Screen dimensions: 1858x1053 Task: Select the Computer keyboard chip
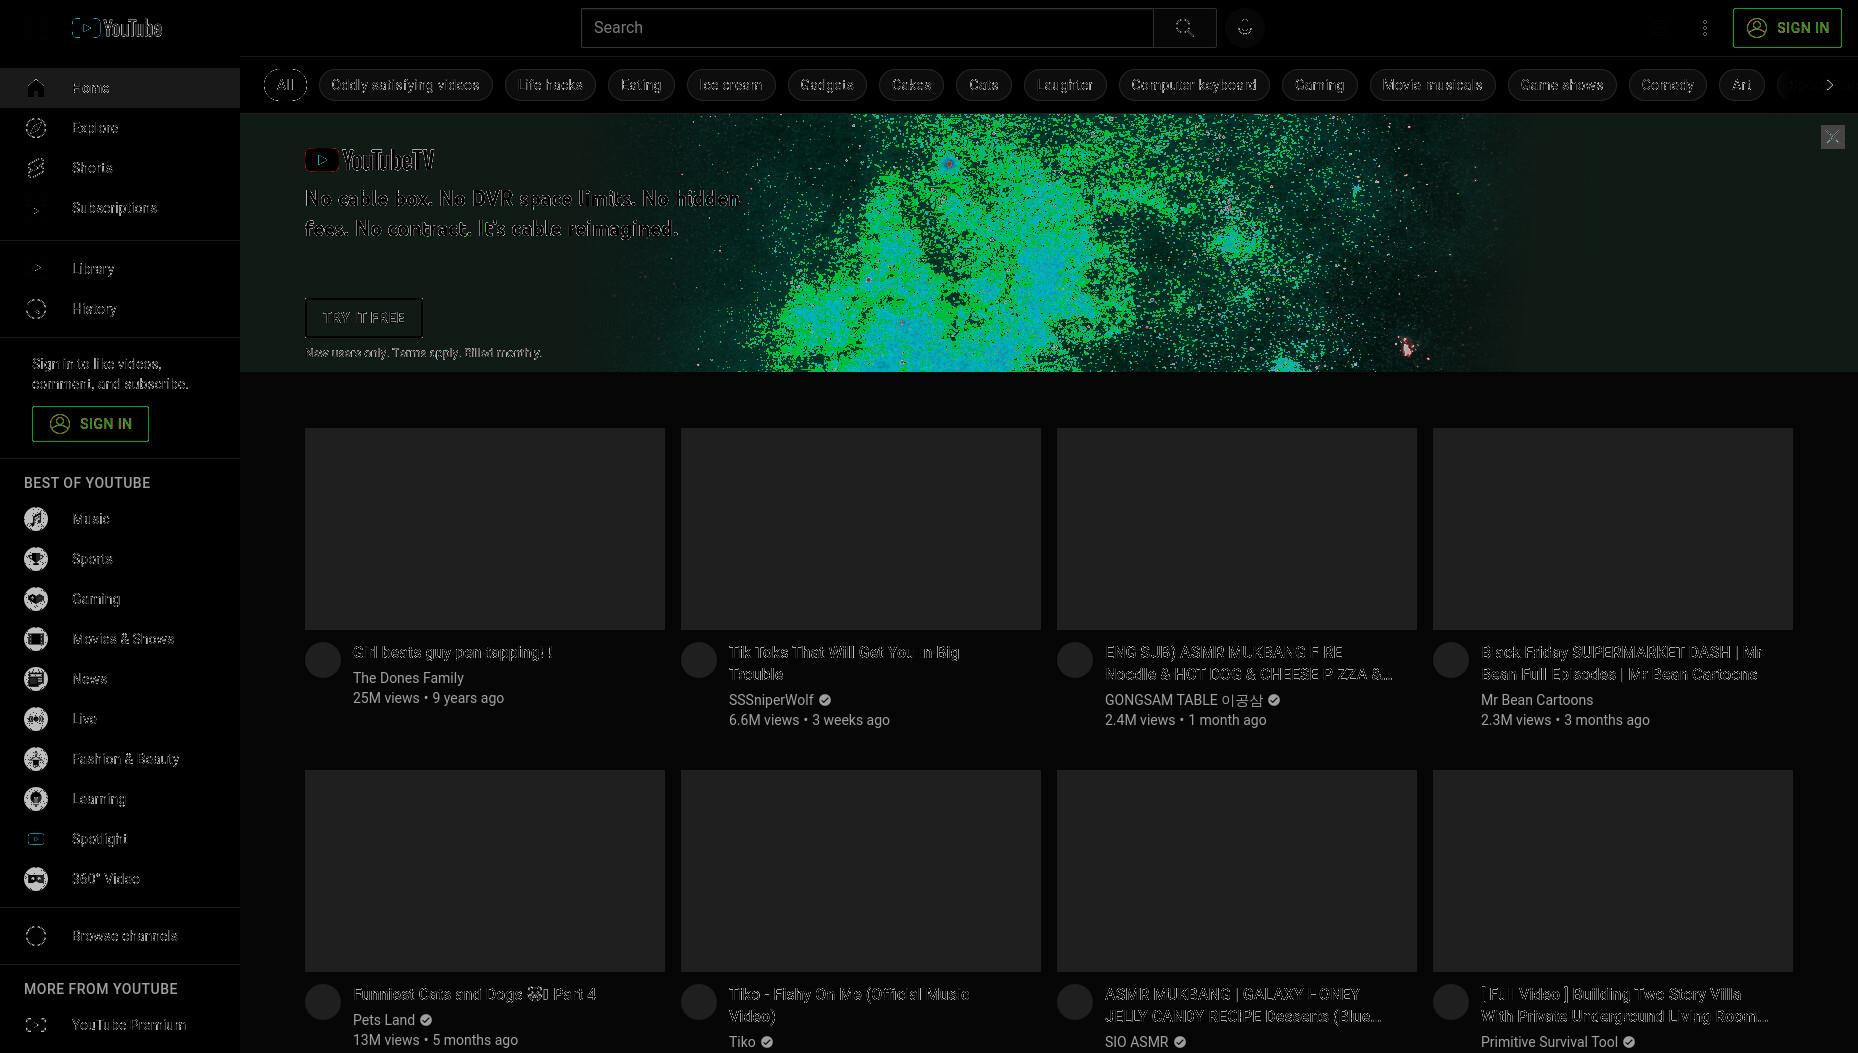tap(1194, 85)
